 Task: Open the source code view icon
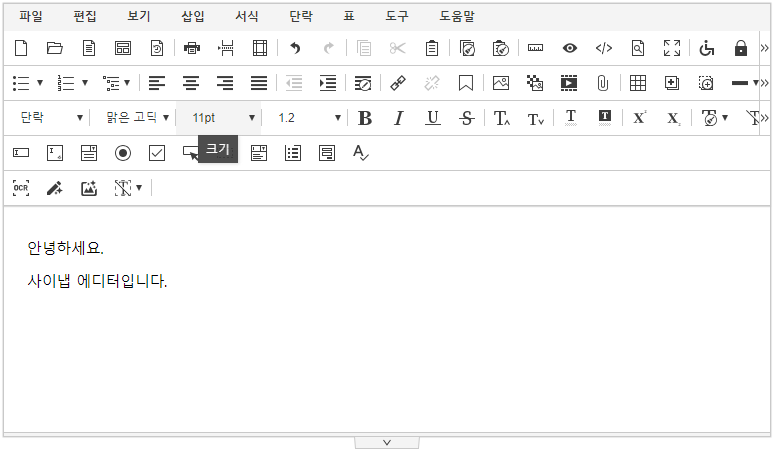pos(603,48)
